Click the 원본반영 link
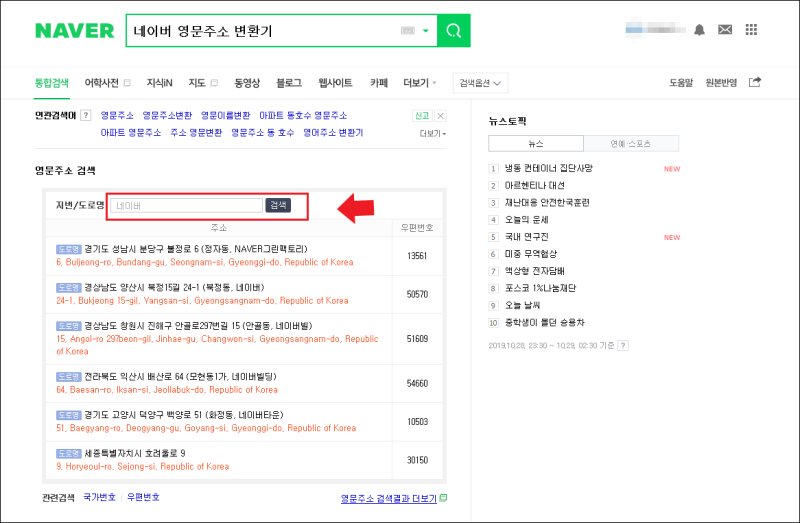The height and width of the screenshot is (523, 800). click(x=721, y=83)
